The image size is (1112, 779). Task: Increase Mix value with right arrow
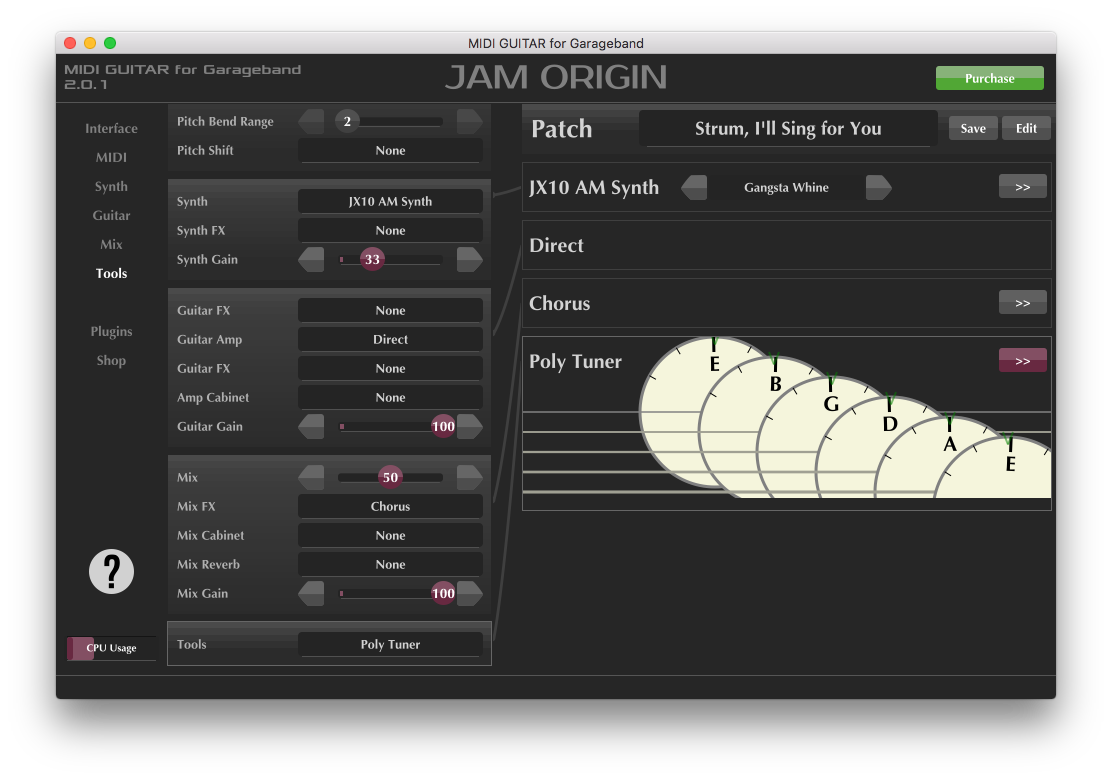click(x=469, y=477)
